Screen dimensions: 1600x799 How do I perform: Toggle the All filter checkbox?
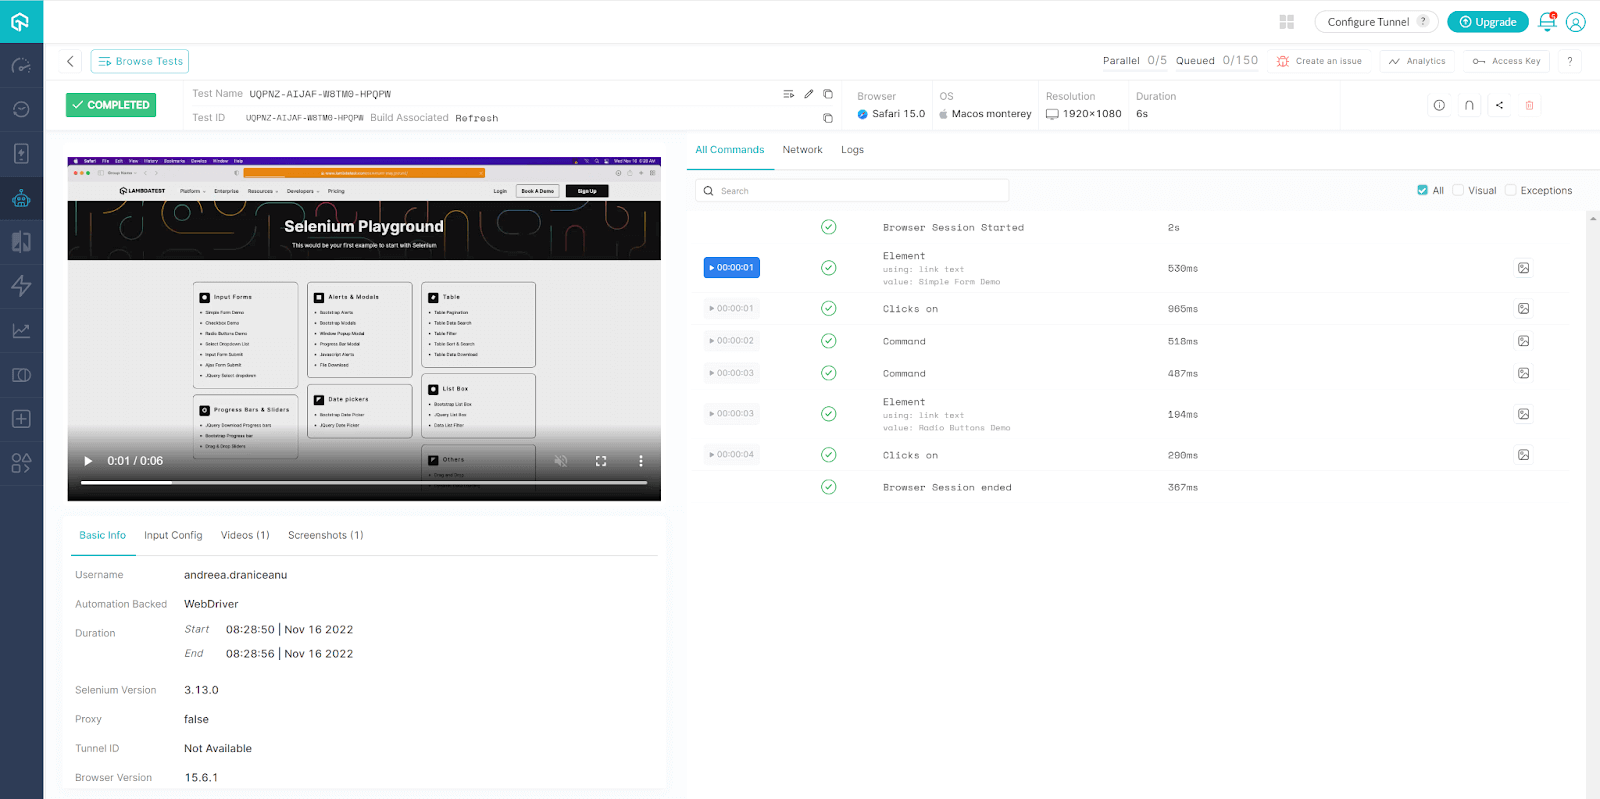[x=1422, y=190]
